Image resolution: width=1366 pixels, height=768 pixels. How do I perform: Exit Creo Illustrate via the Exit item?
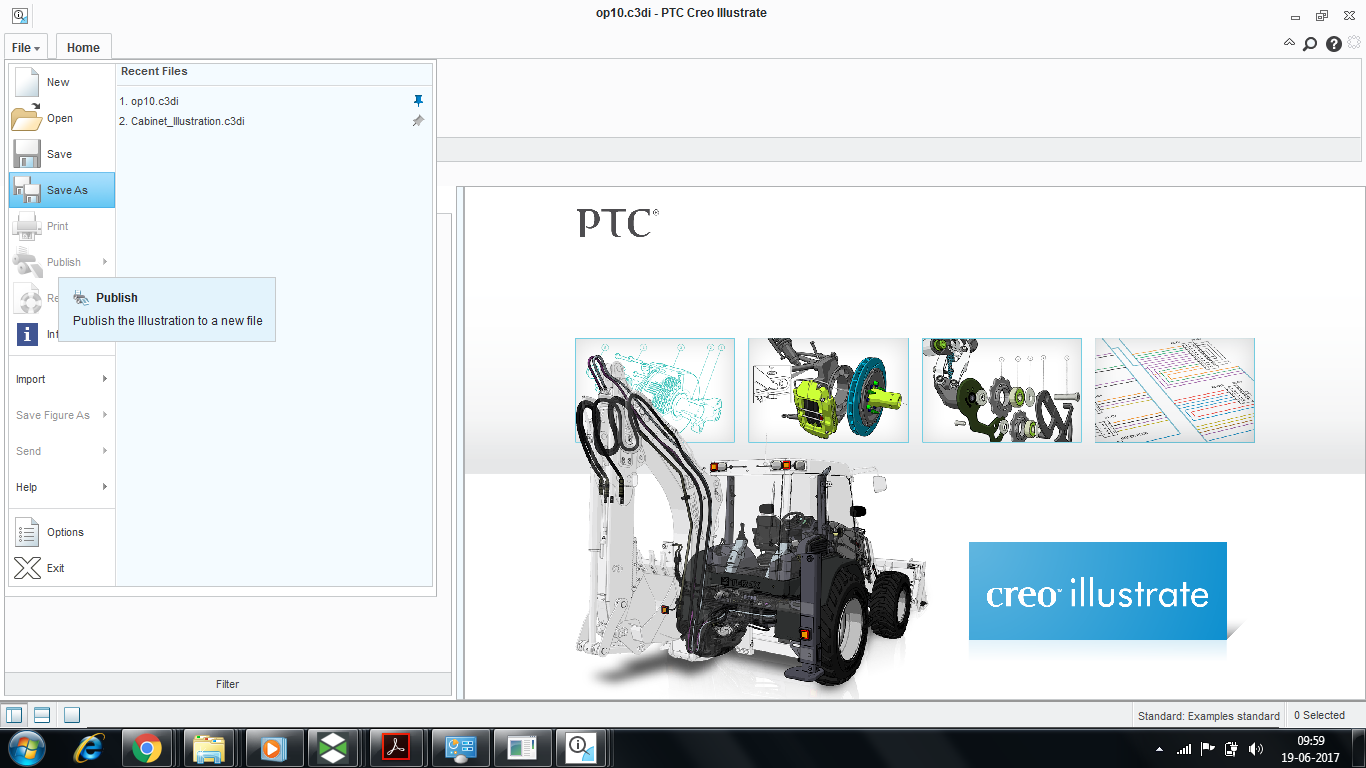pyautogui.click(x=62, y=568)
